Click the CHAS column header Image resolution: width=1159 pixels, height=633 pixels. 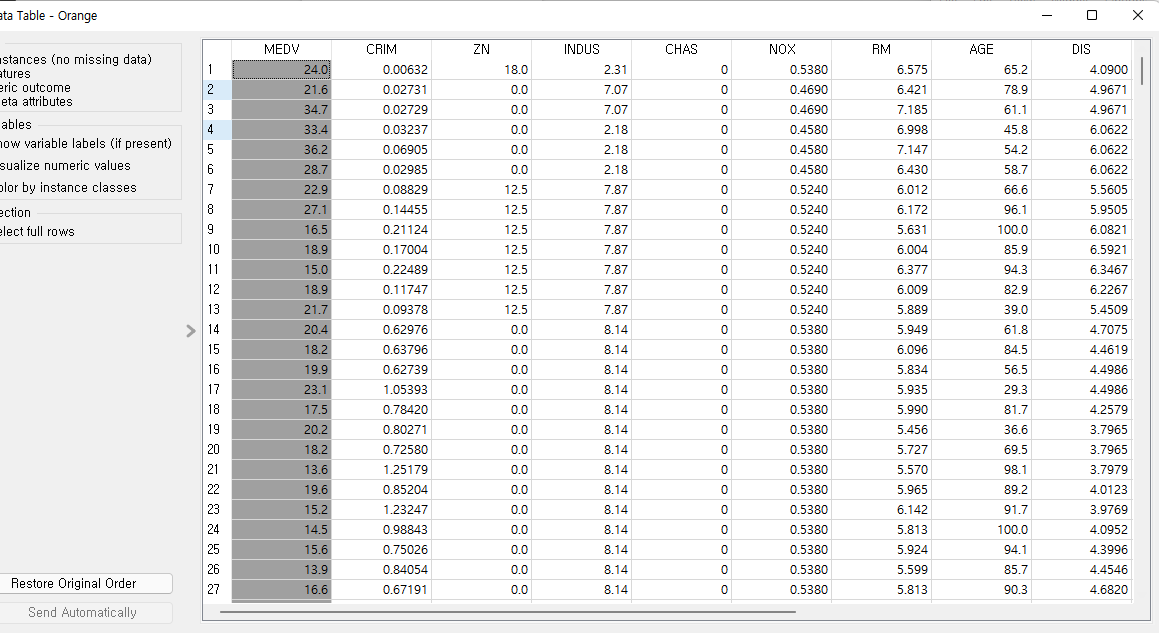point(681,48)
